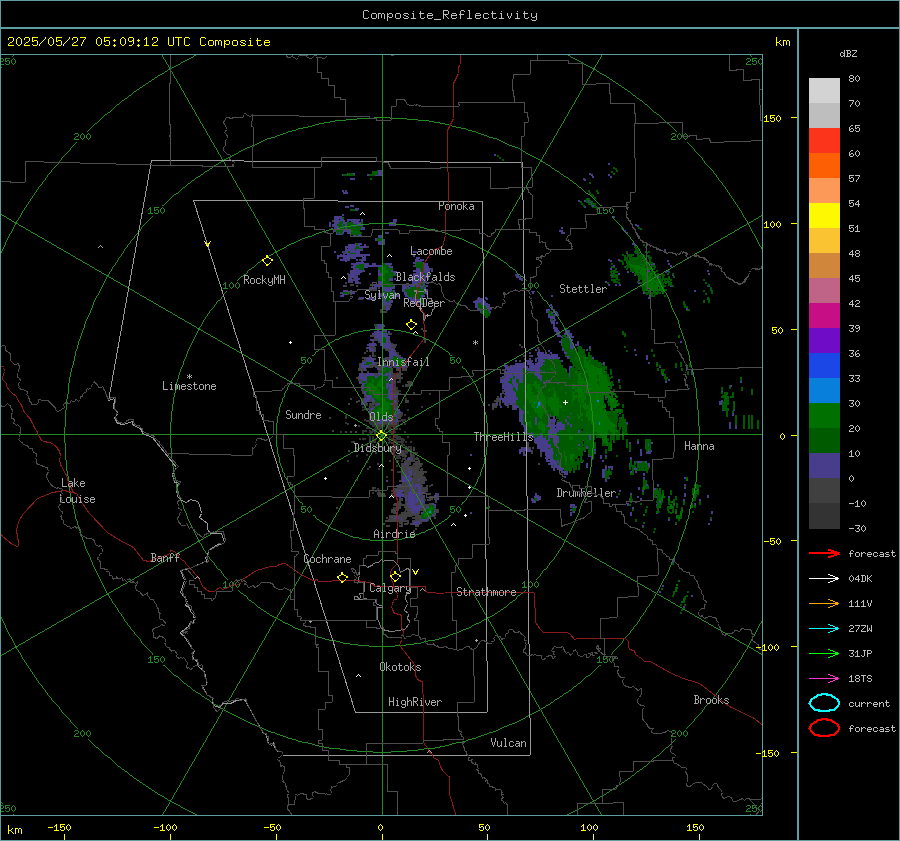Image resolution: width=900 pixels, height=841 pixels.
Task: Click the Ponoka town label
Action: (456, 207)
